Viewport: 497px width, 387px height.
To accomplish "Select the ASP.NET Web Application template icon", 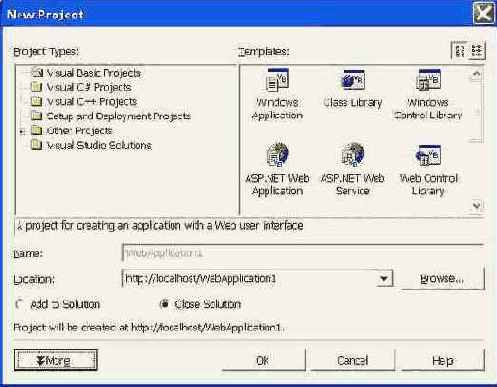I will [277, 155].
